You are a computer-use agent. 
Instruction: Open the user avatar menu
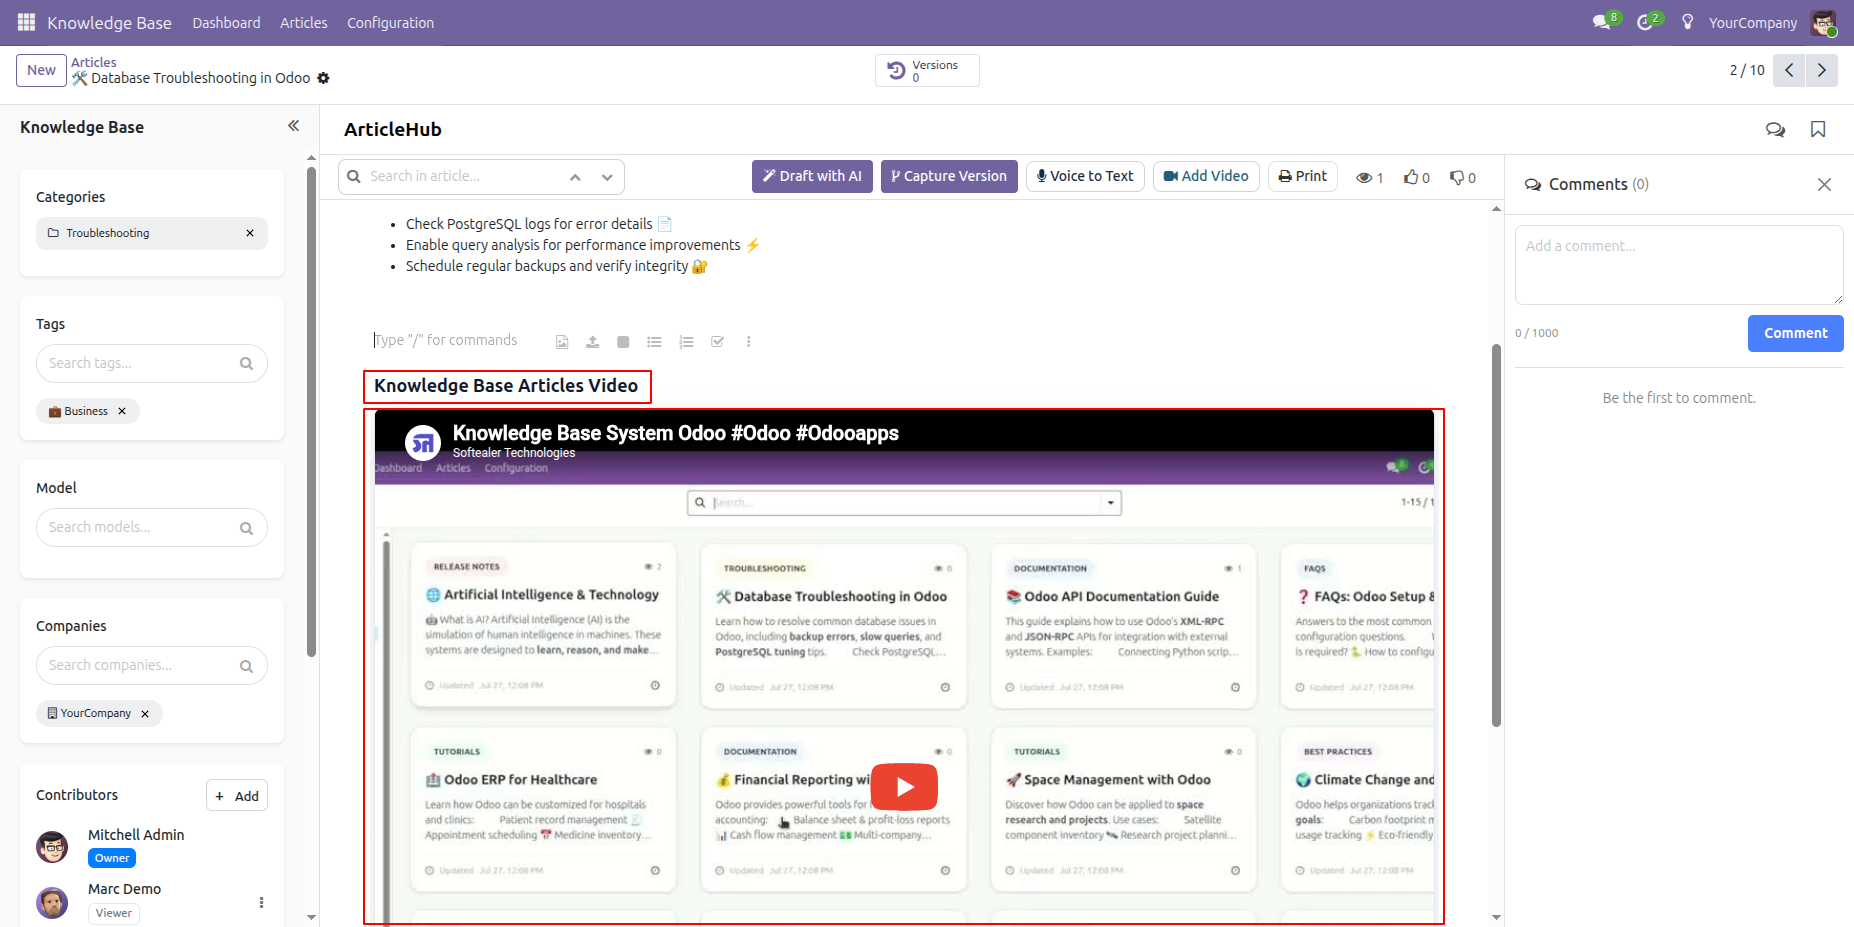point(1823,22)
